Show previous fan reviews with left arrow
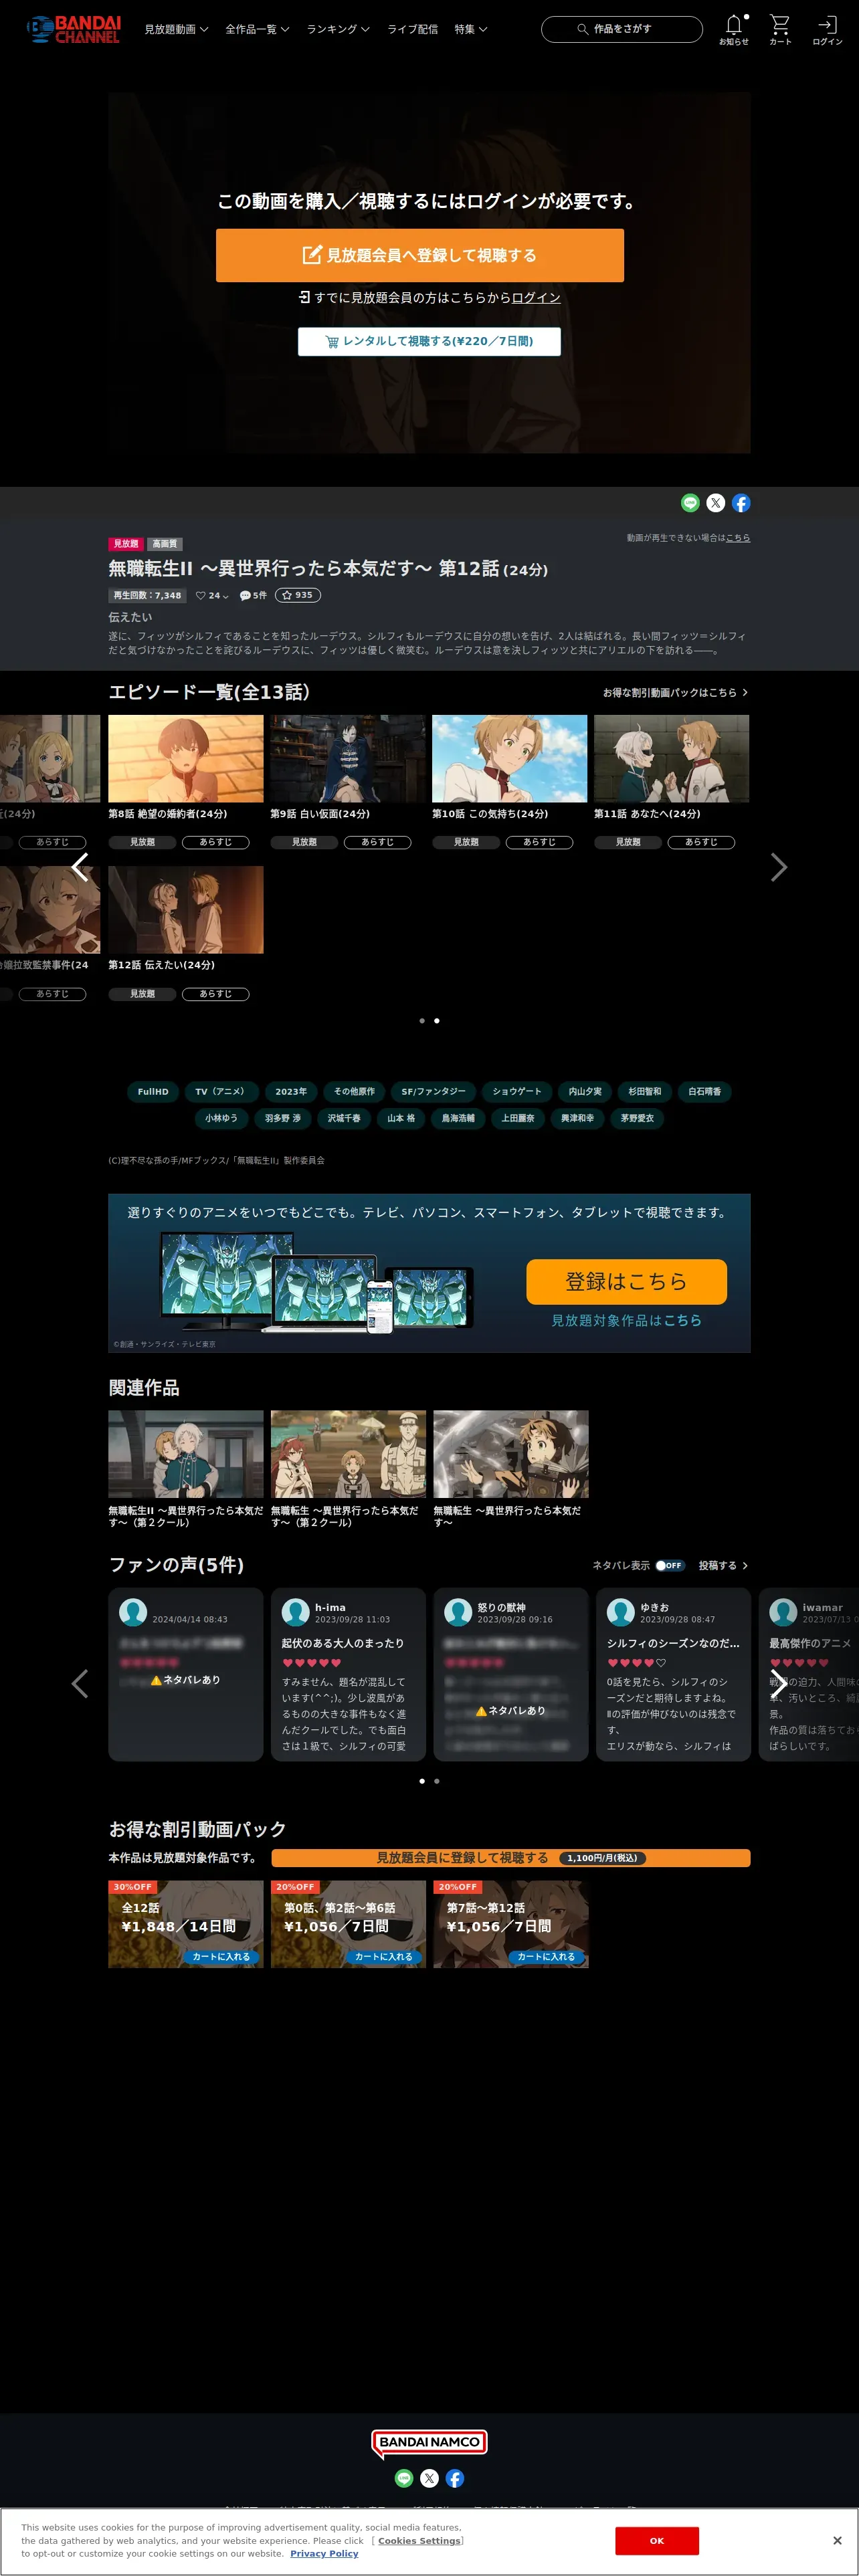The width and height of the screenshot is (859, 2576). tap(80, 1683)
